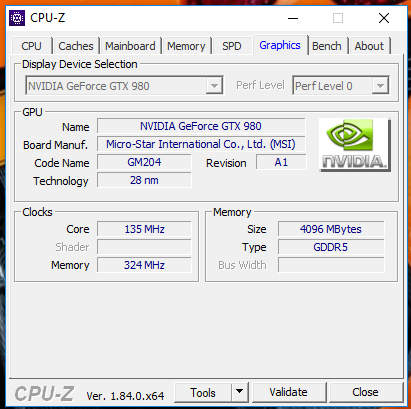Show the About tab
The width and height of the screenshot is (411, 409).
(x=369, y=46)
